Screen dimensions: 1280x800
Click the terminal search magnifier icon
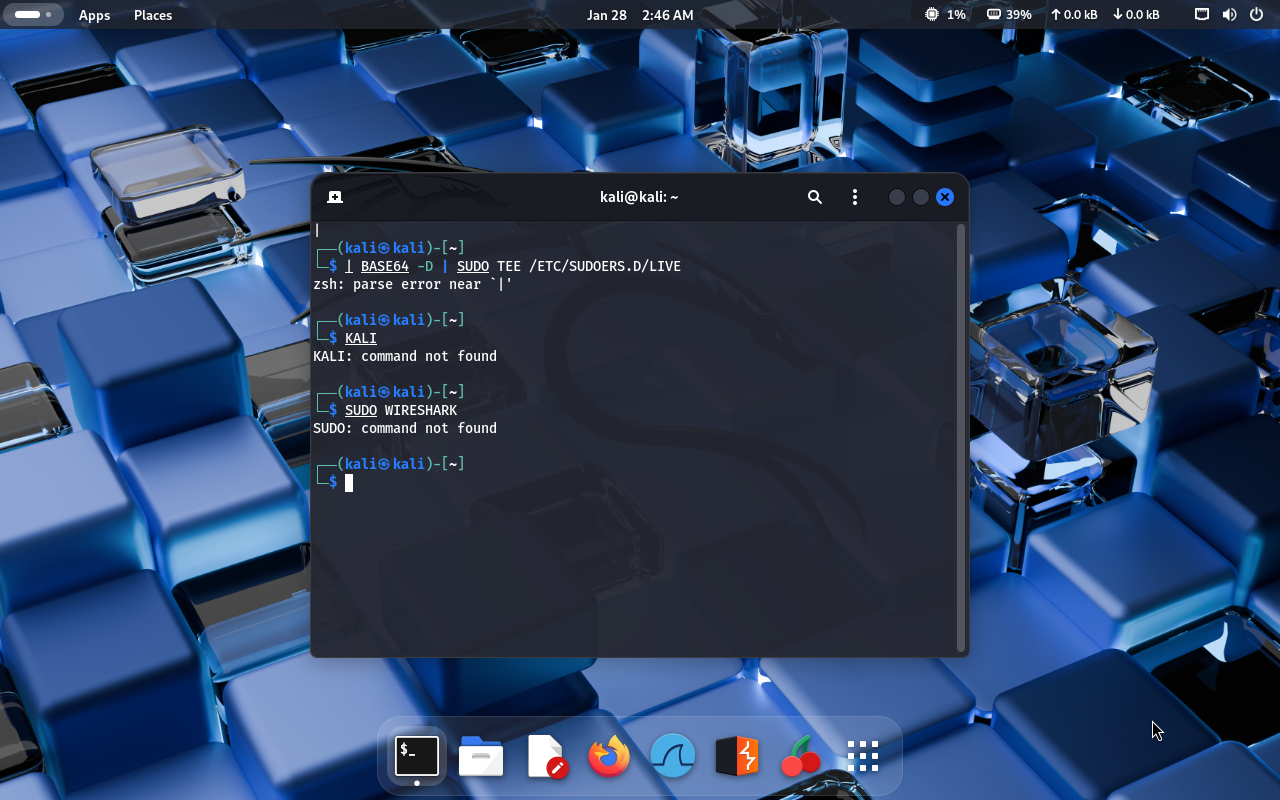(815, 197)
